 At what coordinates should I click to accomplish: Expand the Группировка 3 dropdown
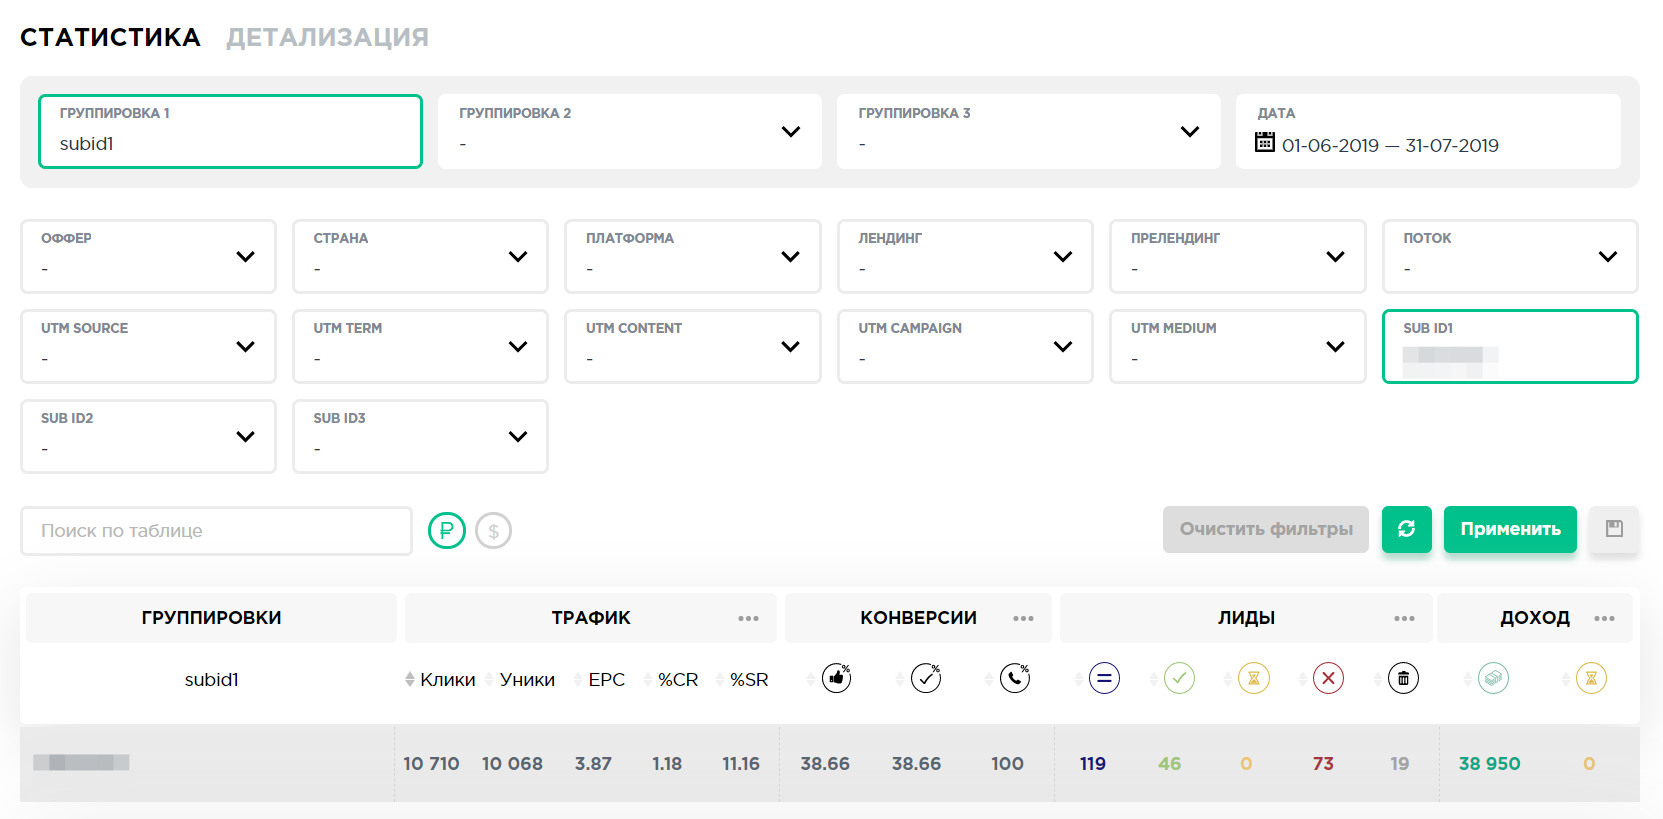pos(1029,131)
